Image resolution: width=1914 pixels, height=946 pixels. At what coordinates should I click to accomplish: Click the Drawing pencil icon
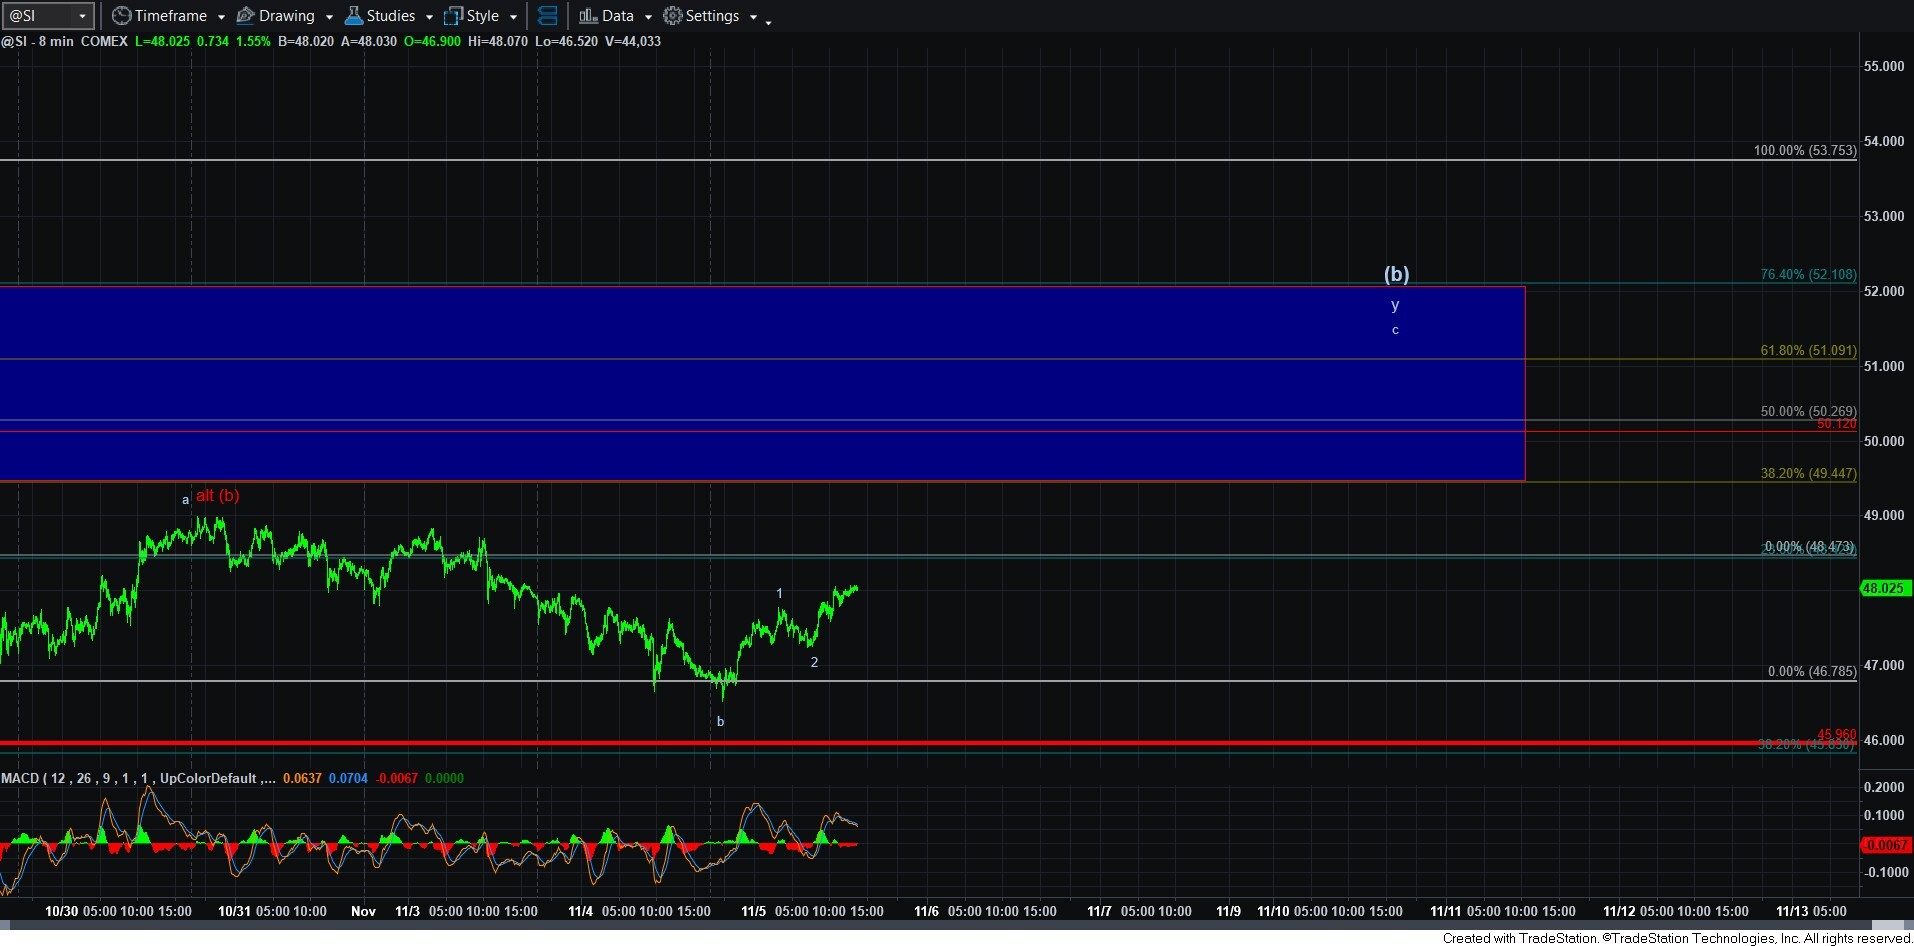245,16
